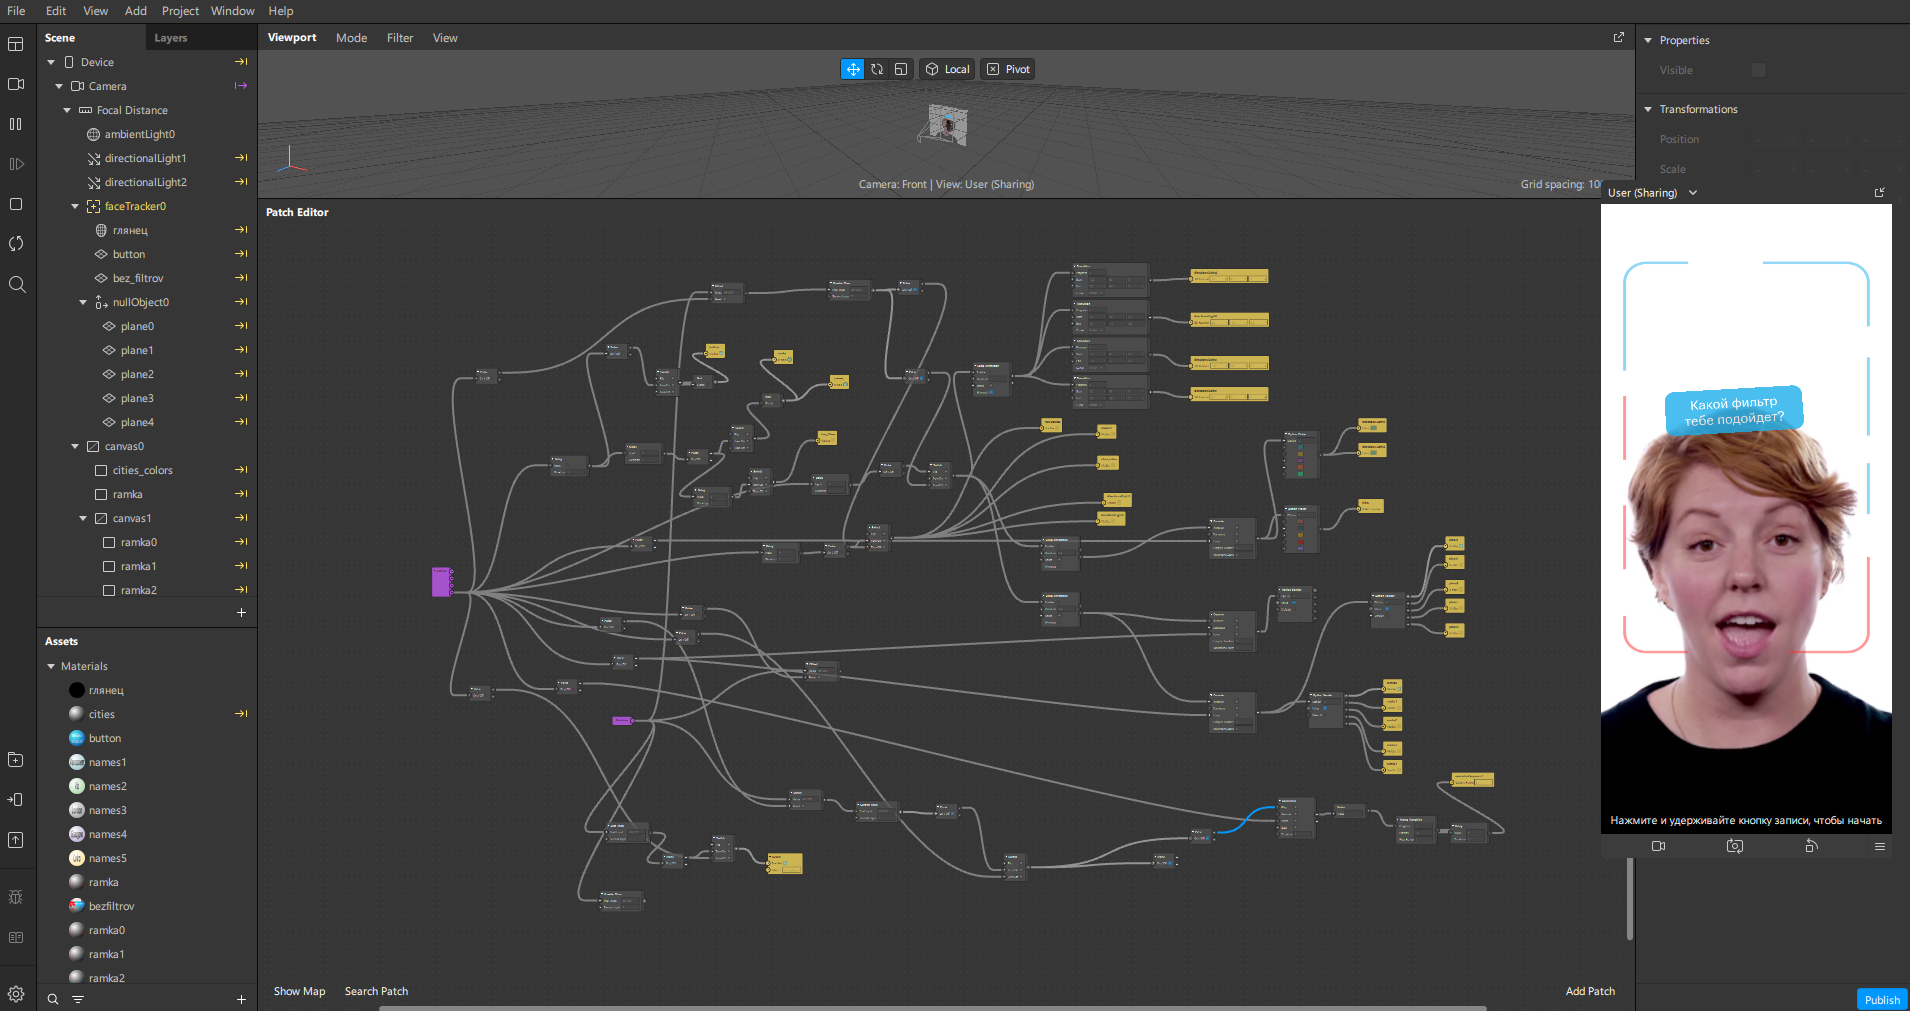Select faceTracker0 in the scene tree

(135, 206)
